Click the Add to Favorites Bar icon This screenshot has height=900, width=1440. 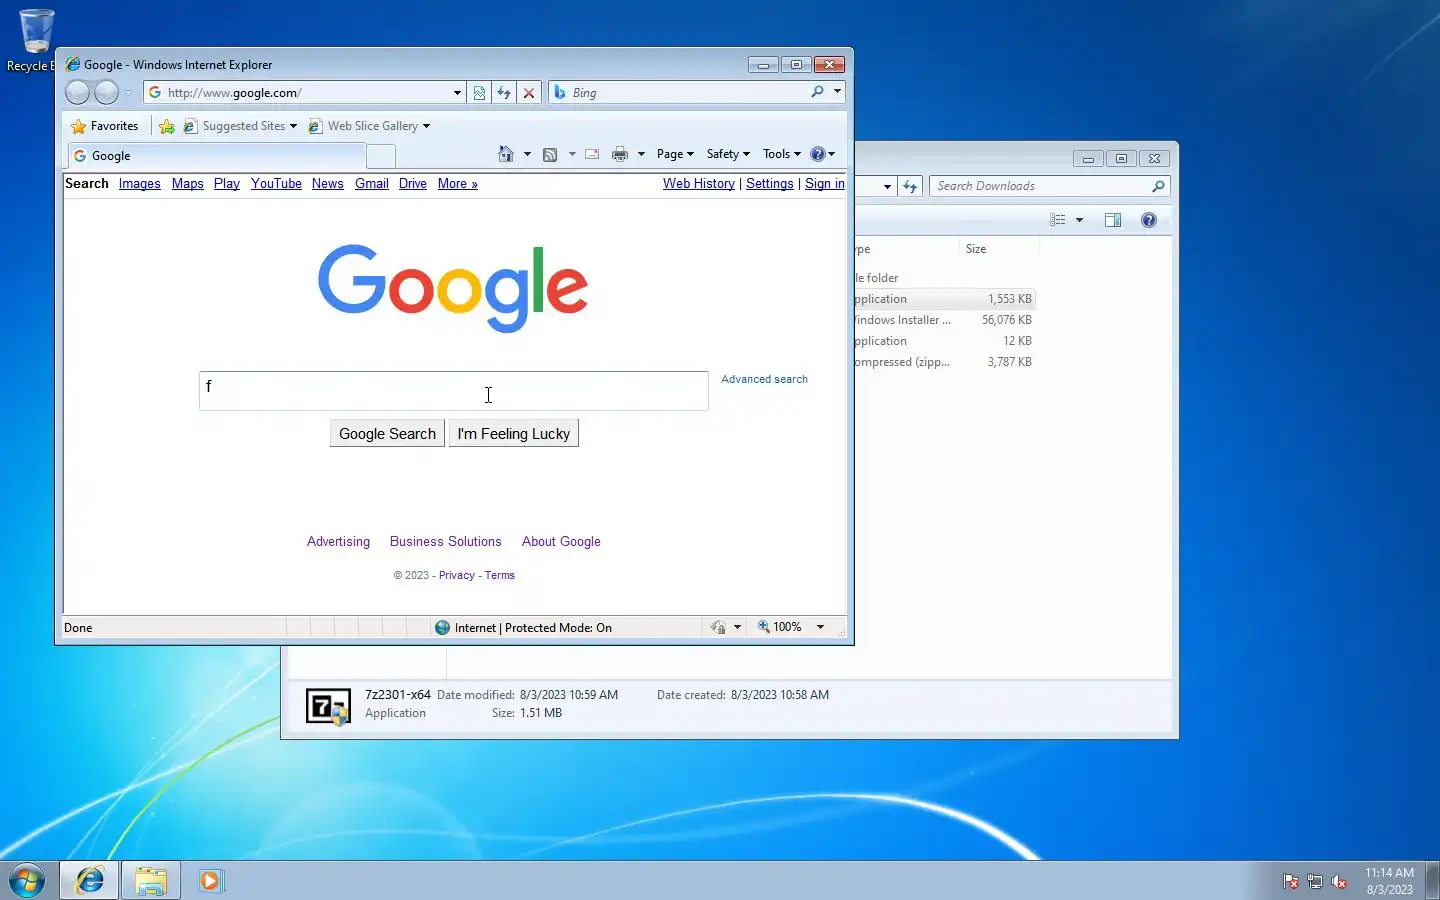click(x=167, y=126)
